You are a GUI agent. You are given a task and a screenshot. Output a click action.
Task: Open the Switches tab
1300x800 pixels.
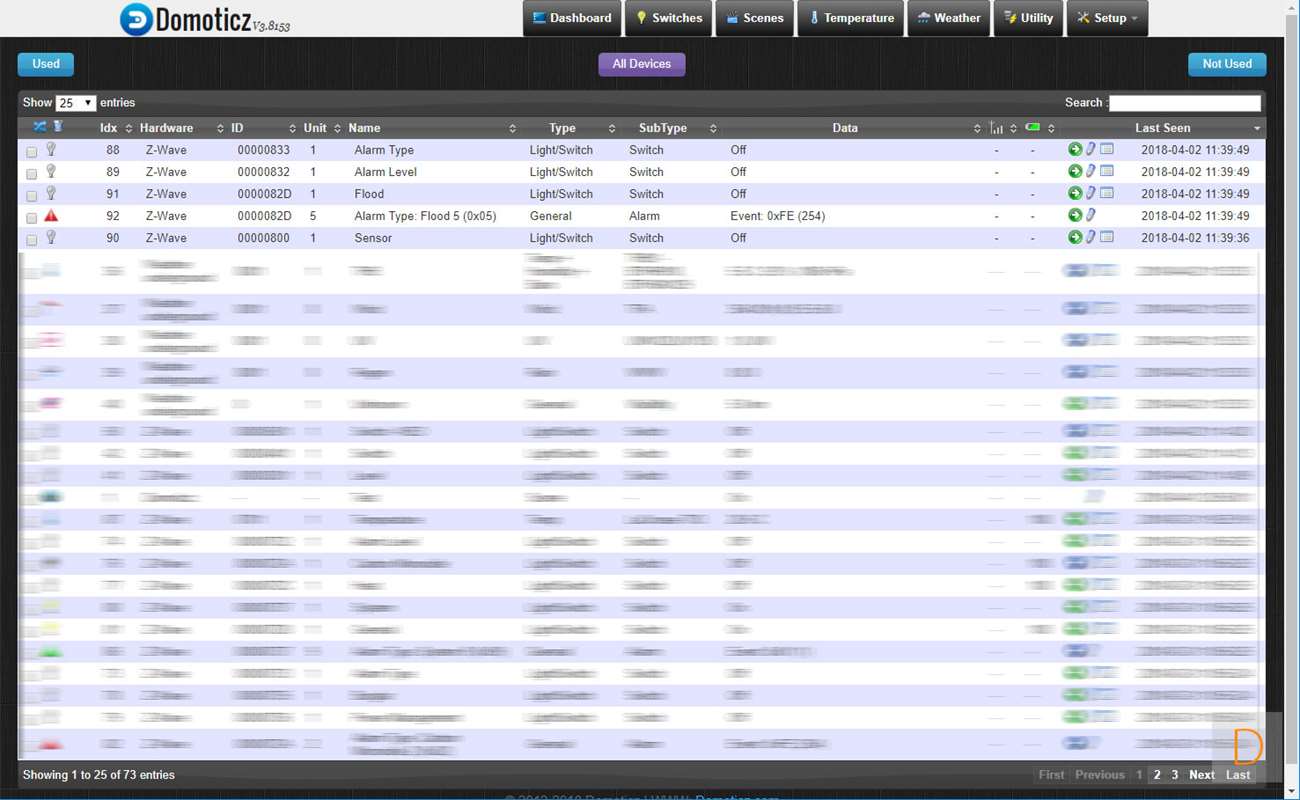669,18
